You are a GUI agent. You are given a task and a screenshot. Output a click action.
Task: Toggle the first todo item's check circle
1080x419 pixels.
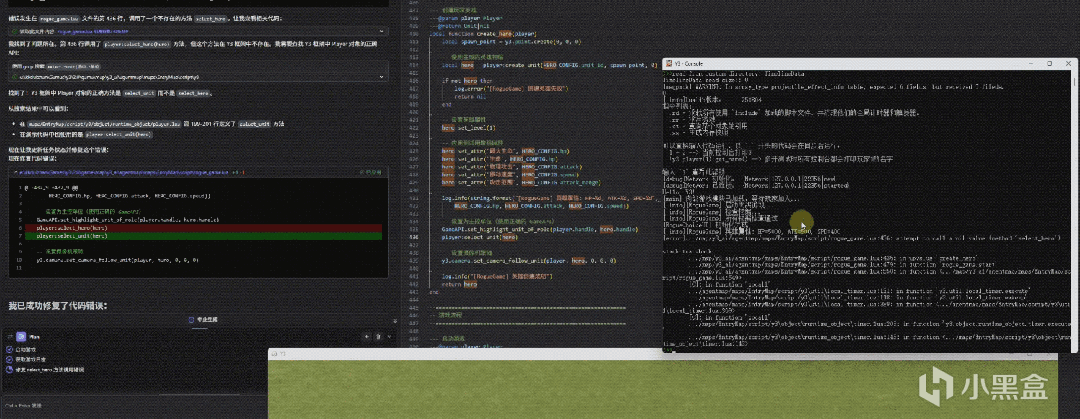pyautogui.click(x=11, y=350)
